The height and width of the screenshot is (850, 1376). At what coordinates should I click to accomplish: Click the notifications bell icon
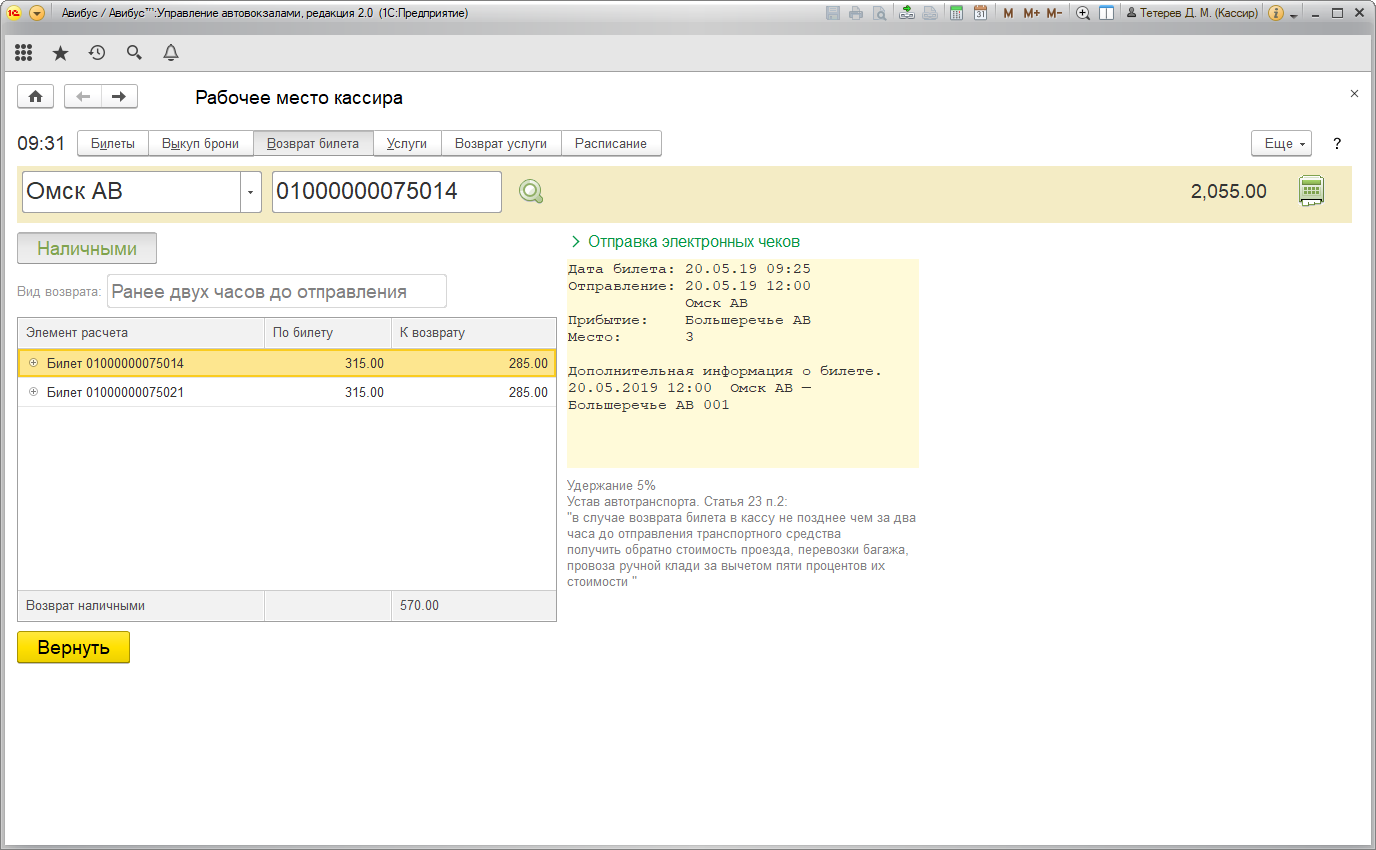coord(171,53)
